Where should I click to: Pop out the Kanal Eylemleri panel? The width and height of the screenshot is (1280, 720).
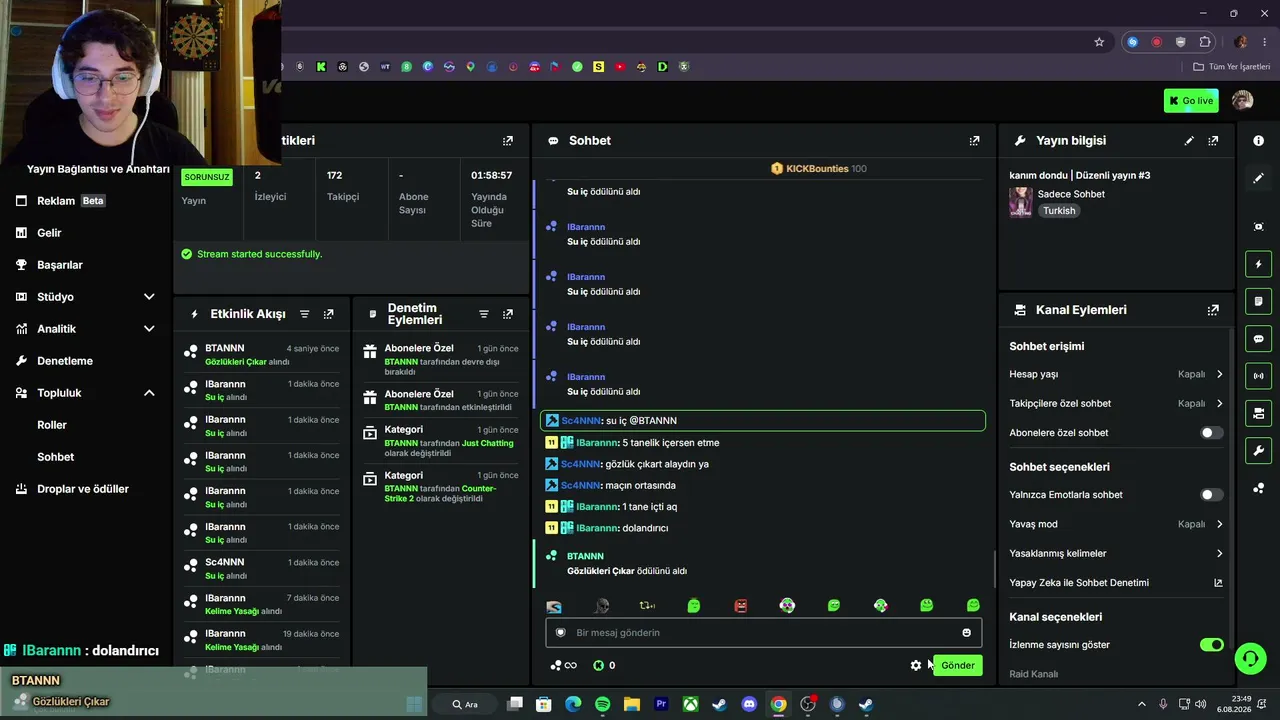1213,310
